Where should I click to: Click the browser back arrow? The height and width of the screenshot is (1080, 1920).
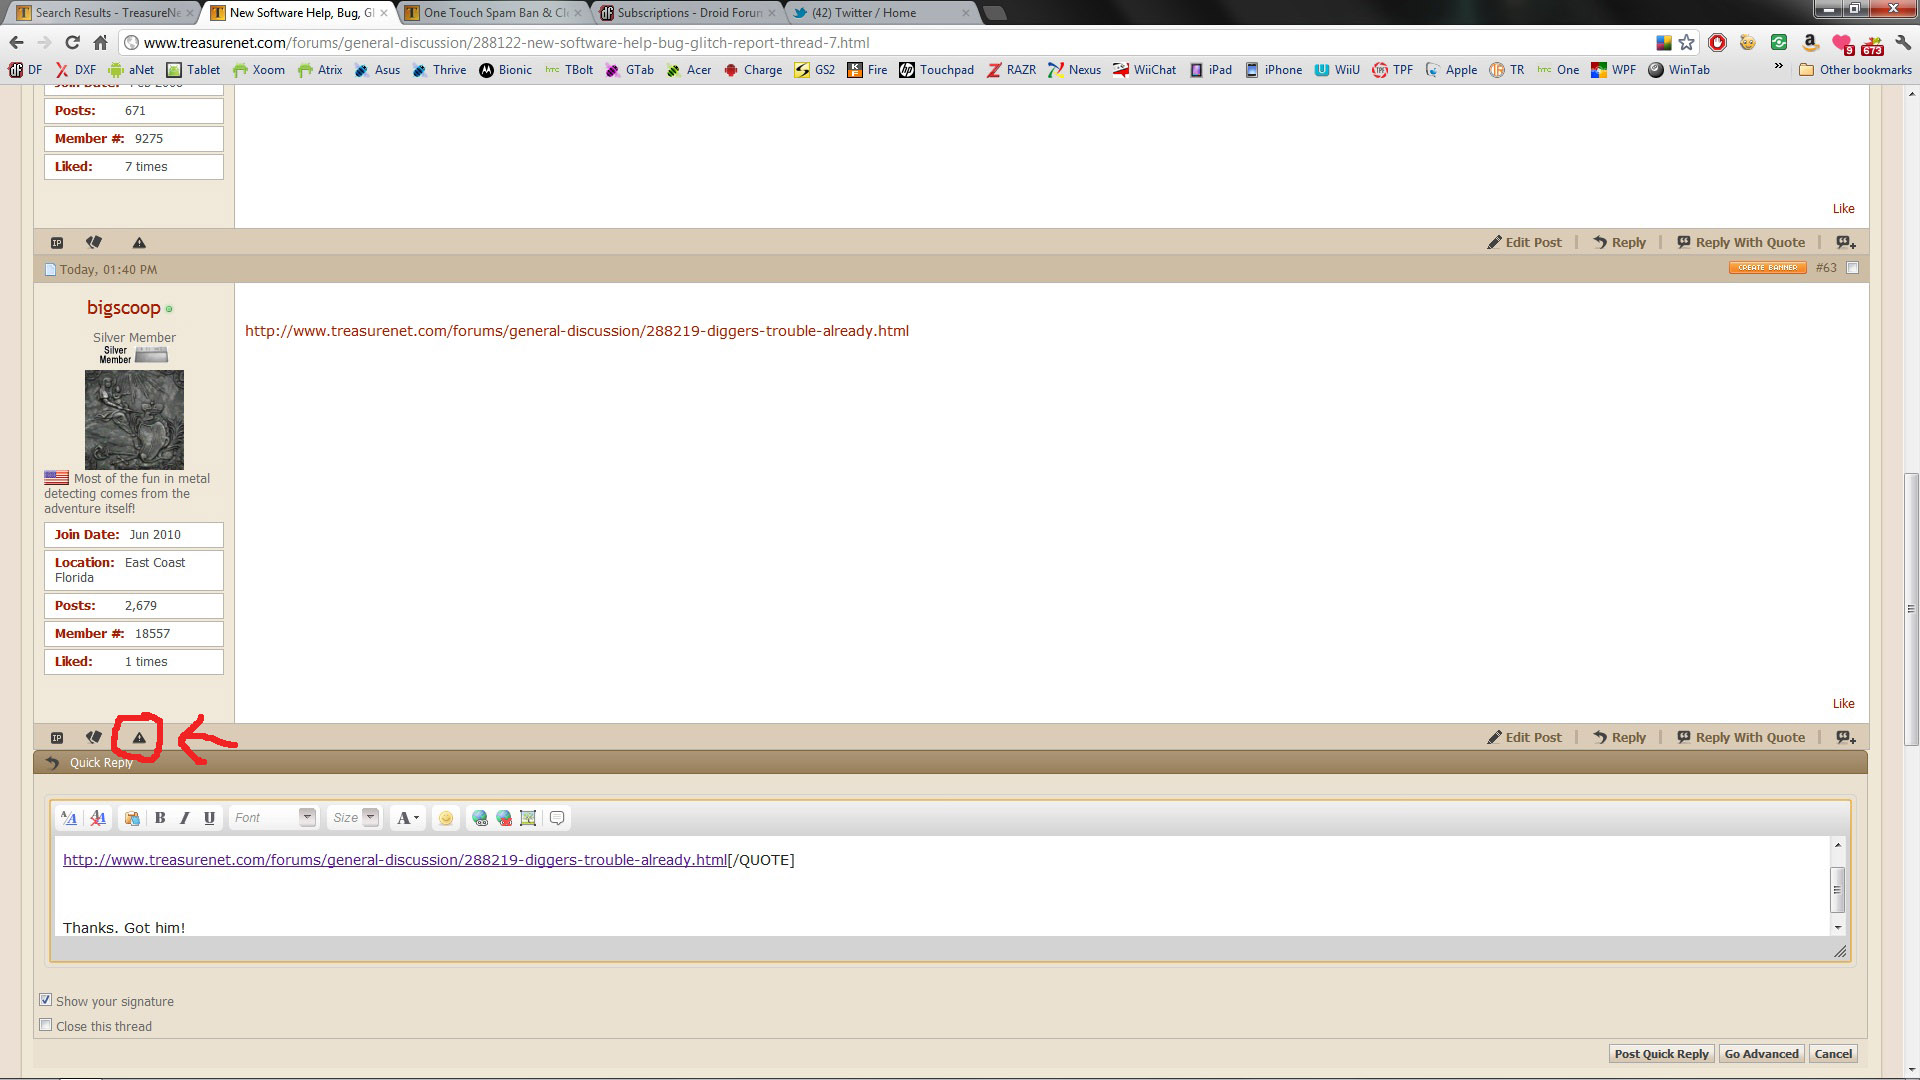[16, 42]
